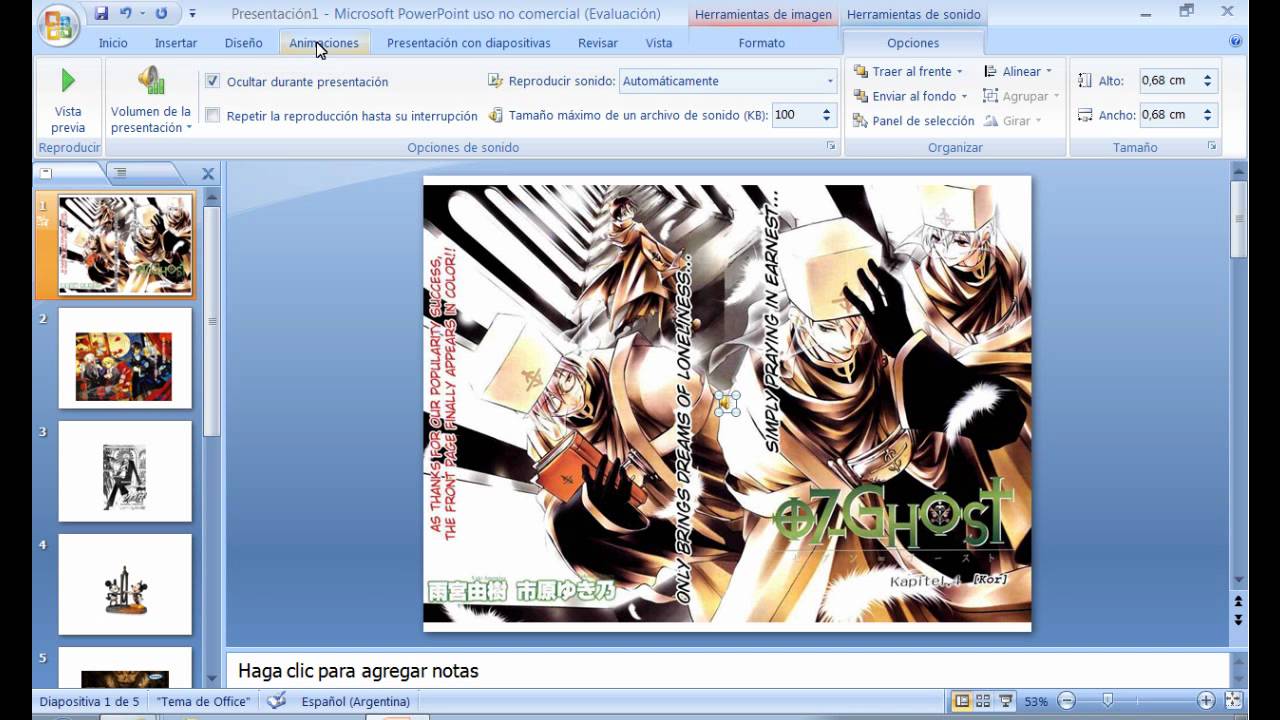Open Volumen de la presentación speaker menu

click(151, 98)
